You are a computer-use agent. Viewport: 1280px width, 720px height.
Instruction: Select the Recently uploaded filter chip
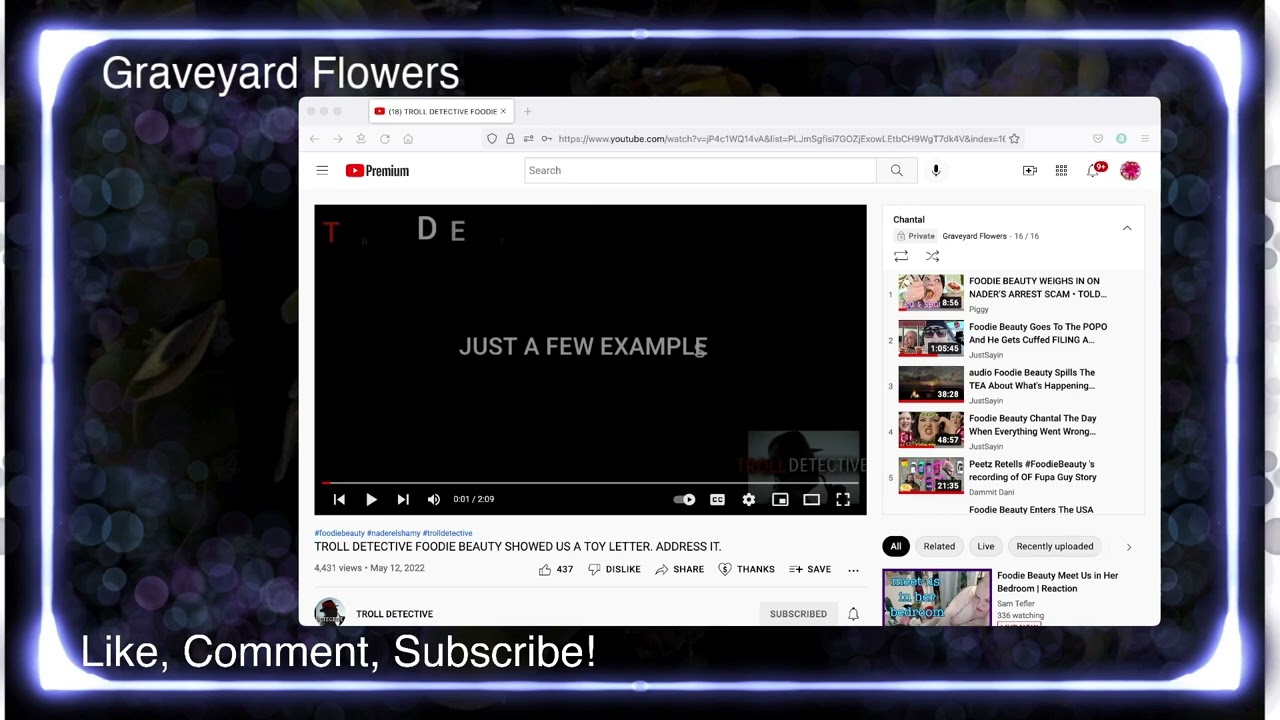(x=1055, y=546)
